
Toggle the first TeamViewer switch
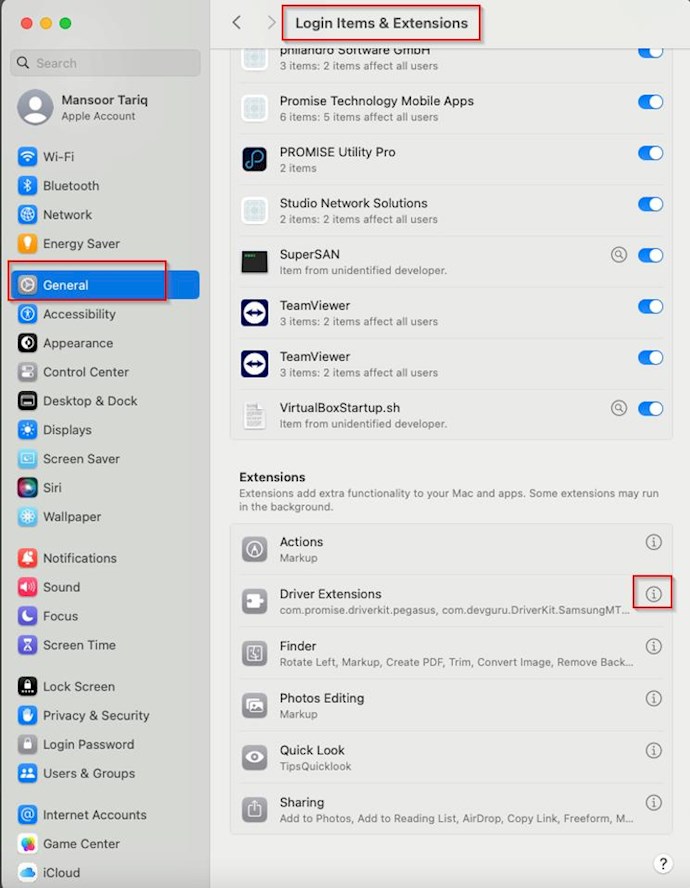650,306
